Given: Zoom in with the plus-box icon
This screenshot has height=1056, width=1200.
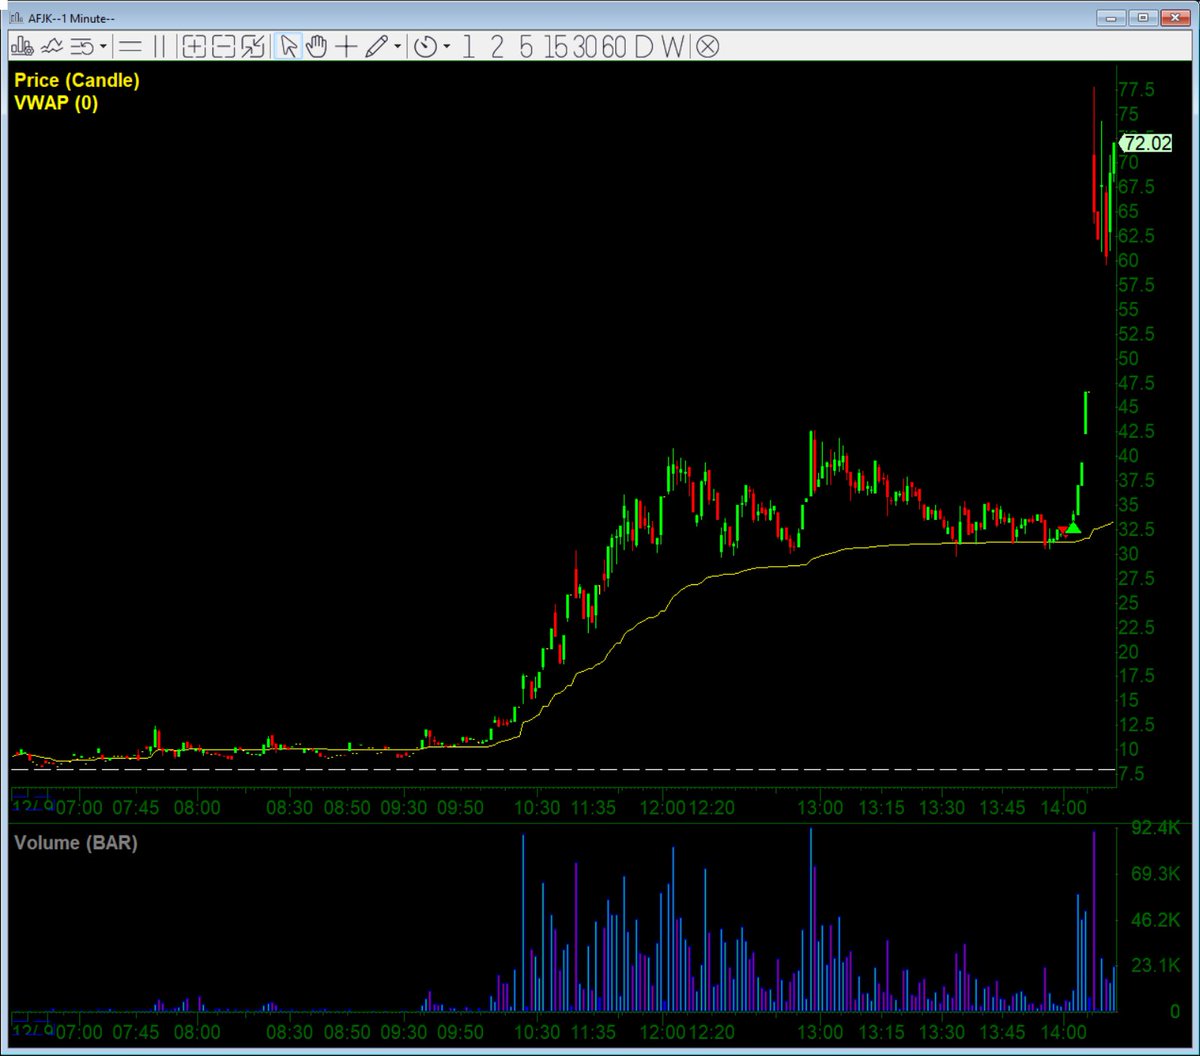Looking at the screenshot, I should [x=194, y=46].
